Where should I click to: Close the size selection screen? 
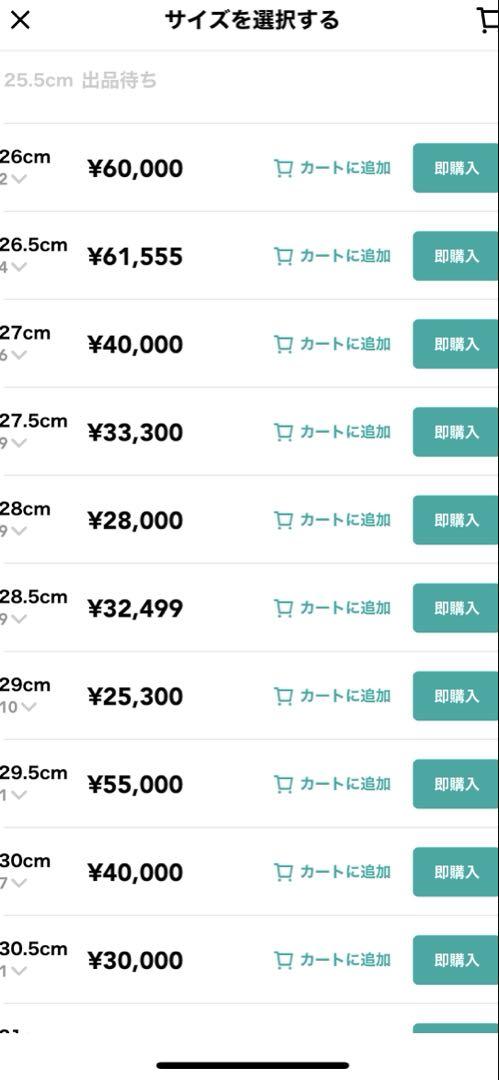click(x=21, y=21)
